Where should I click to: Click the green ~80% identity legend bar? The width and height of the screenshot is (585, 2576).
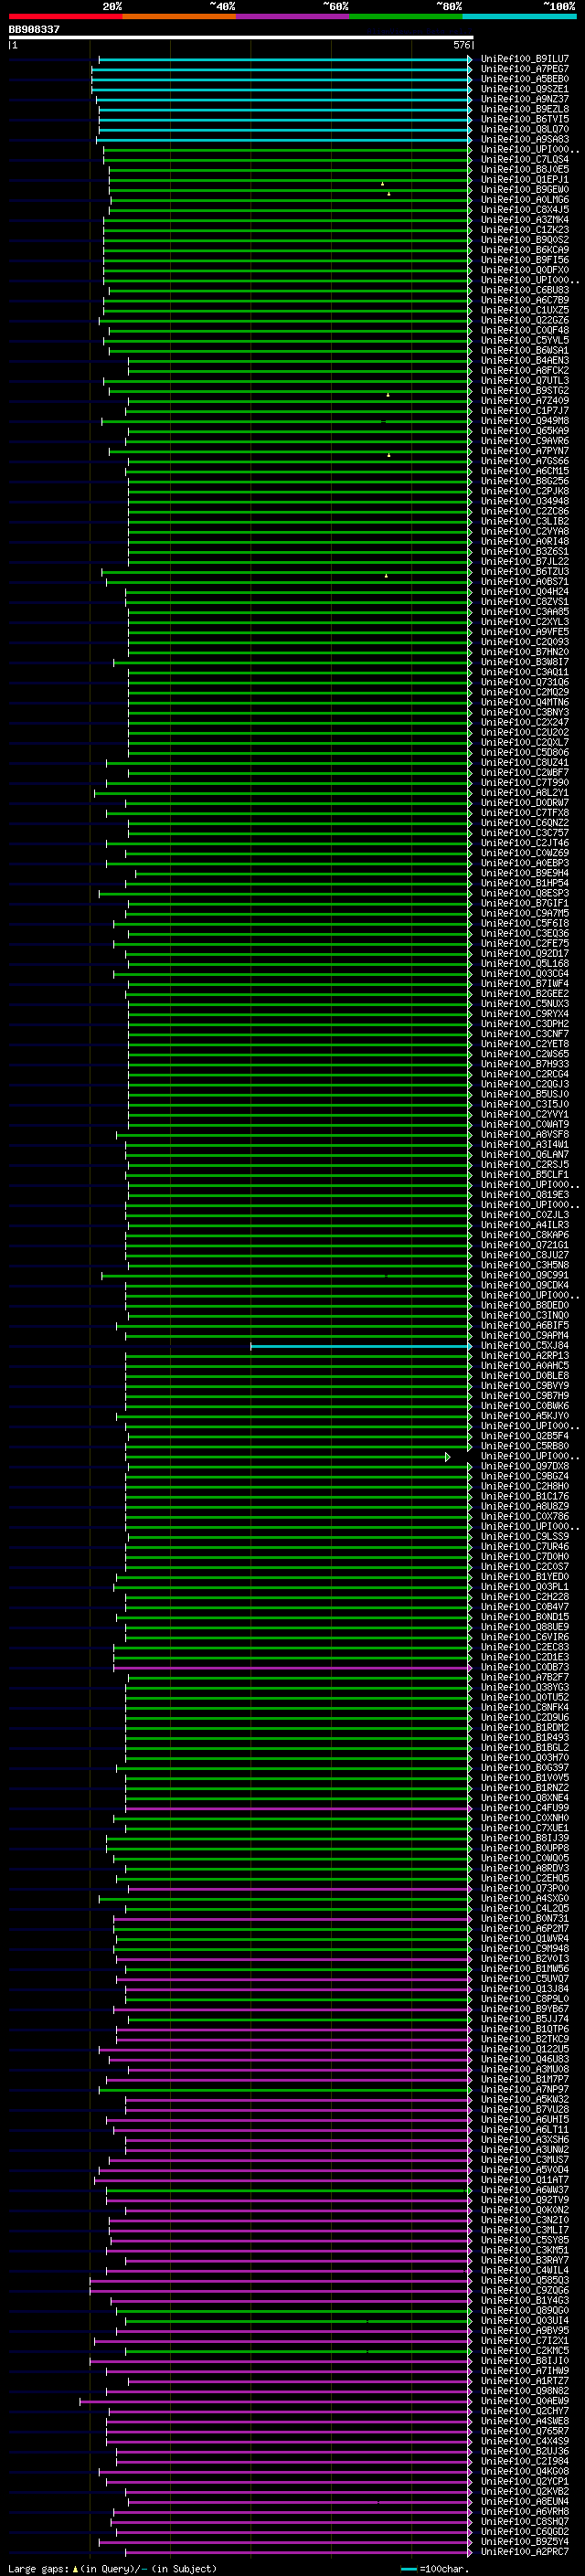tap(406, 16)
